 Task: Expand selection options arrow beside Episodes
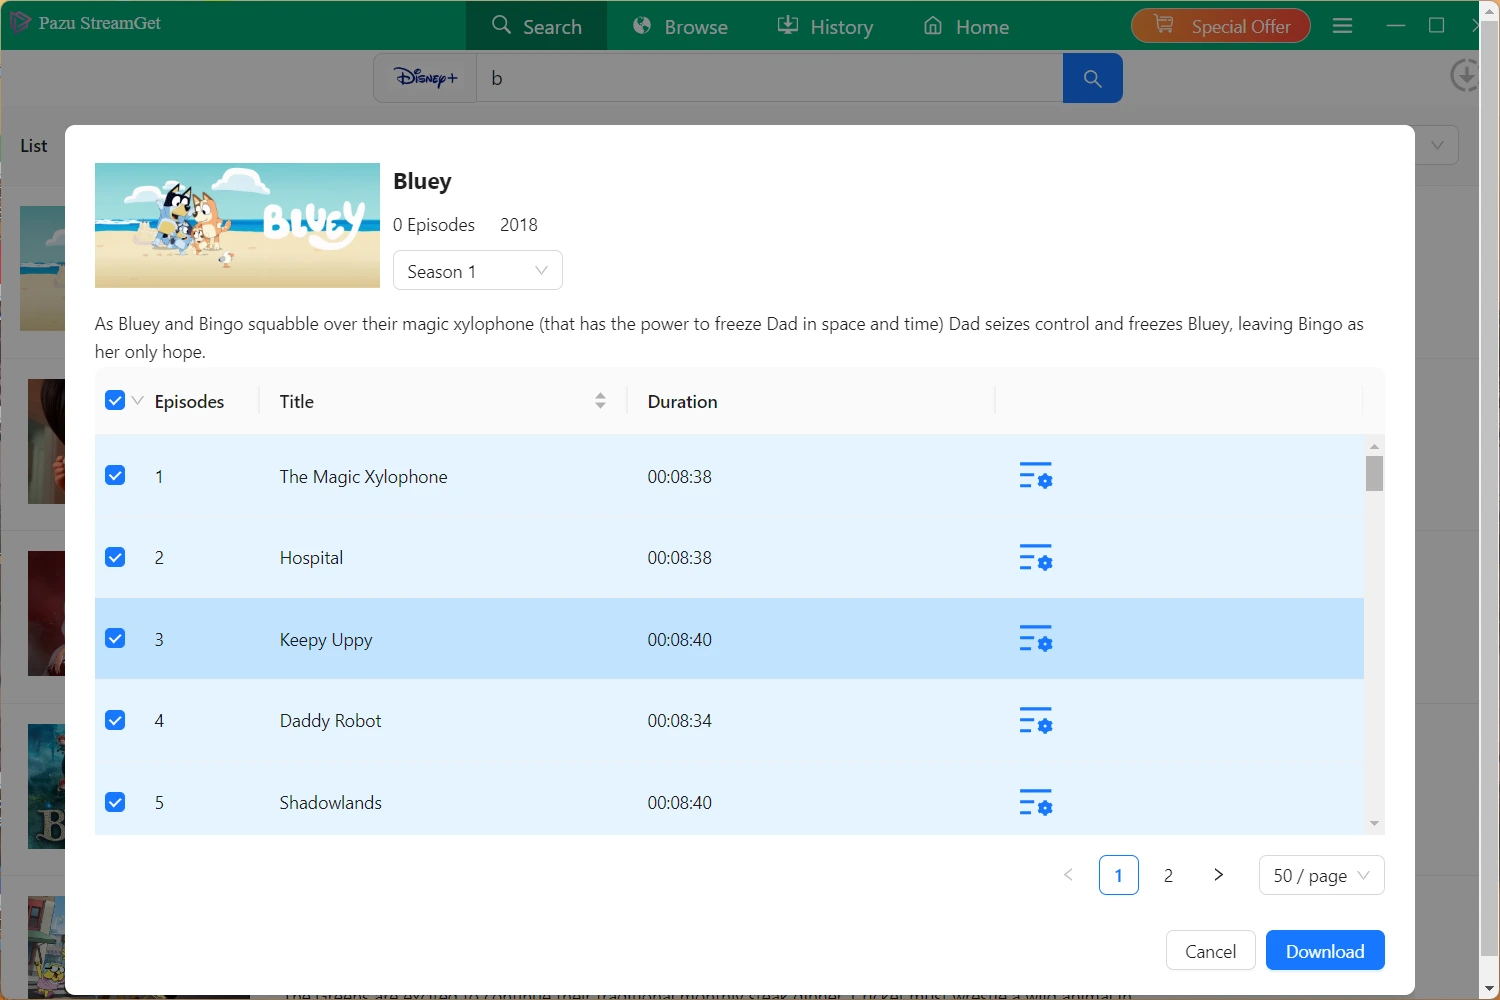click(138, 401)
